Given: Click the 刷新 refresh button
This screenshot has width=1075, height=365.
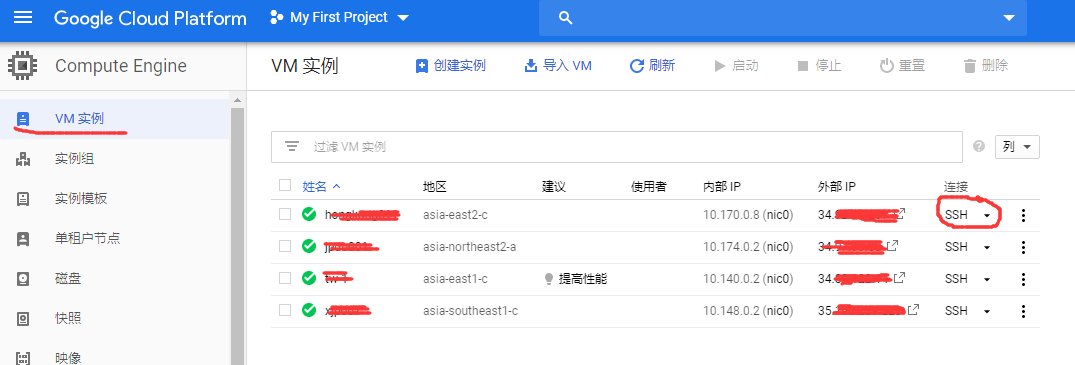Looking at the screenshot, I should (x=653, y=66).
